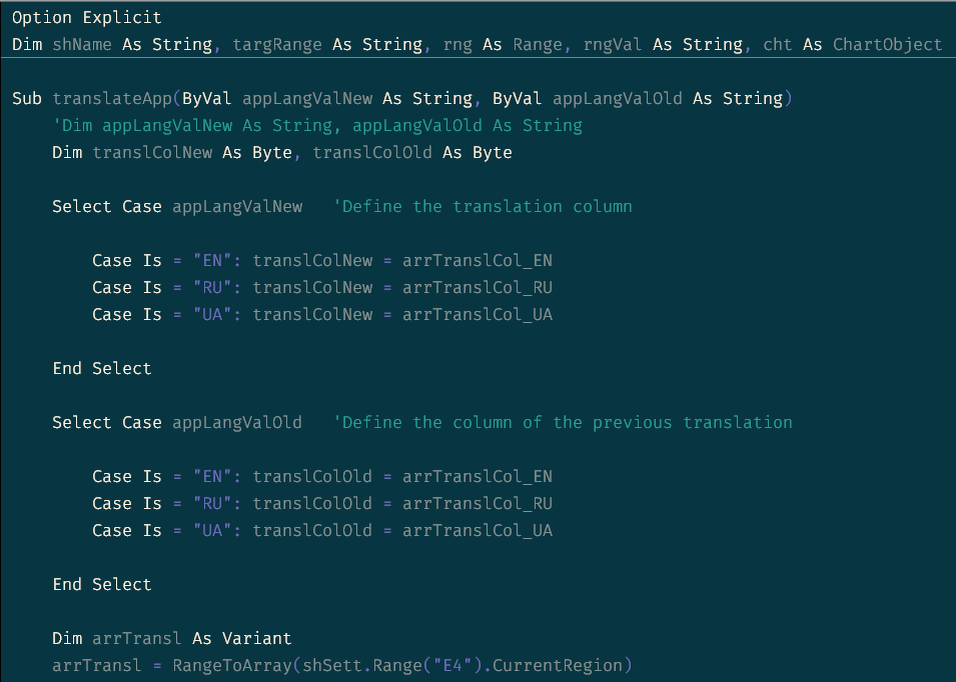Click the Option Explicit statement
This screenshot has height=682, width=956.
[x=87, y=18]
